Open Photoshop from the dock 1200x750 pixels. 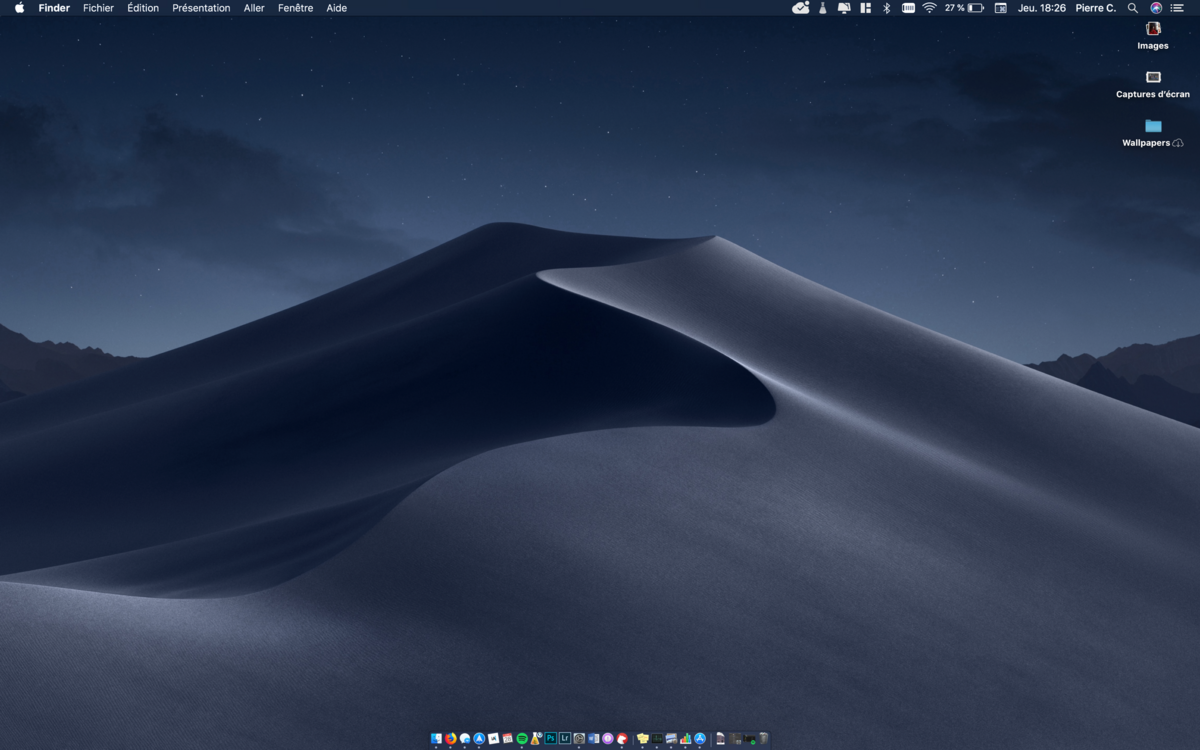click(x=550, y=738)
